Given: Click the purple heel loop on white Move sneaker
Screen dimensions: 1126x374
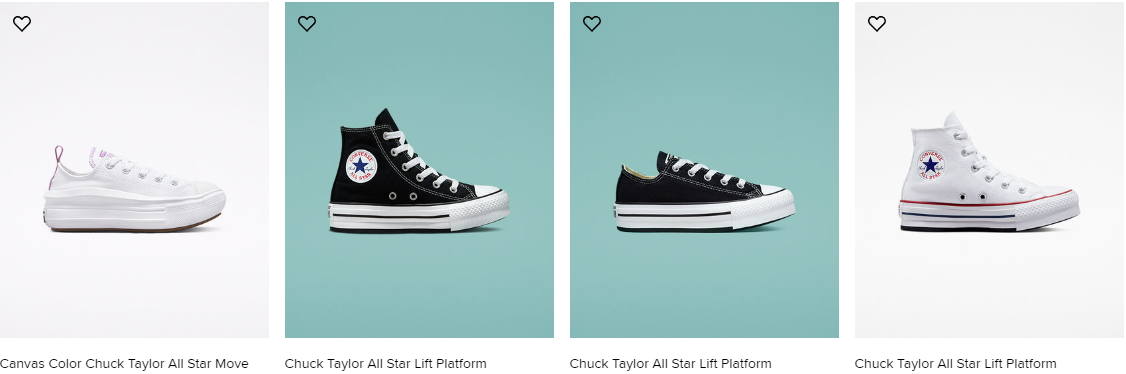Looking at the screenshot, I should click(x=55, y=167).
